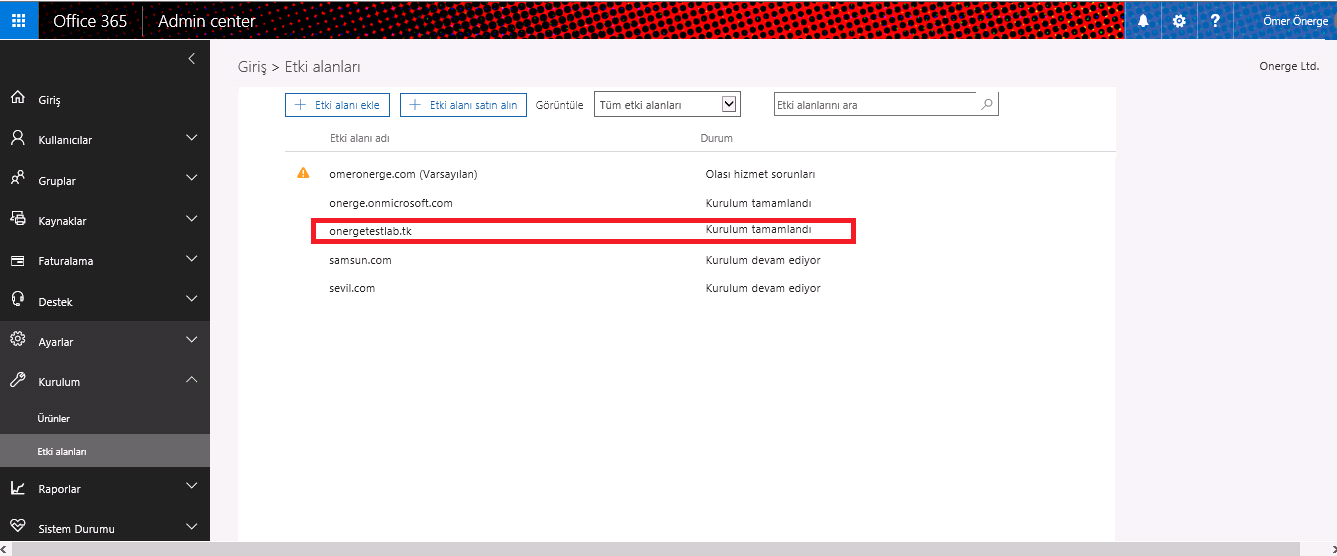Open the Kullanıcılar menu label
The width and height of the screenshot is (1337, 556).
click(x=65, y=140)
